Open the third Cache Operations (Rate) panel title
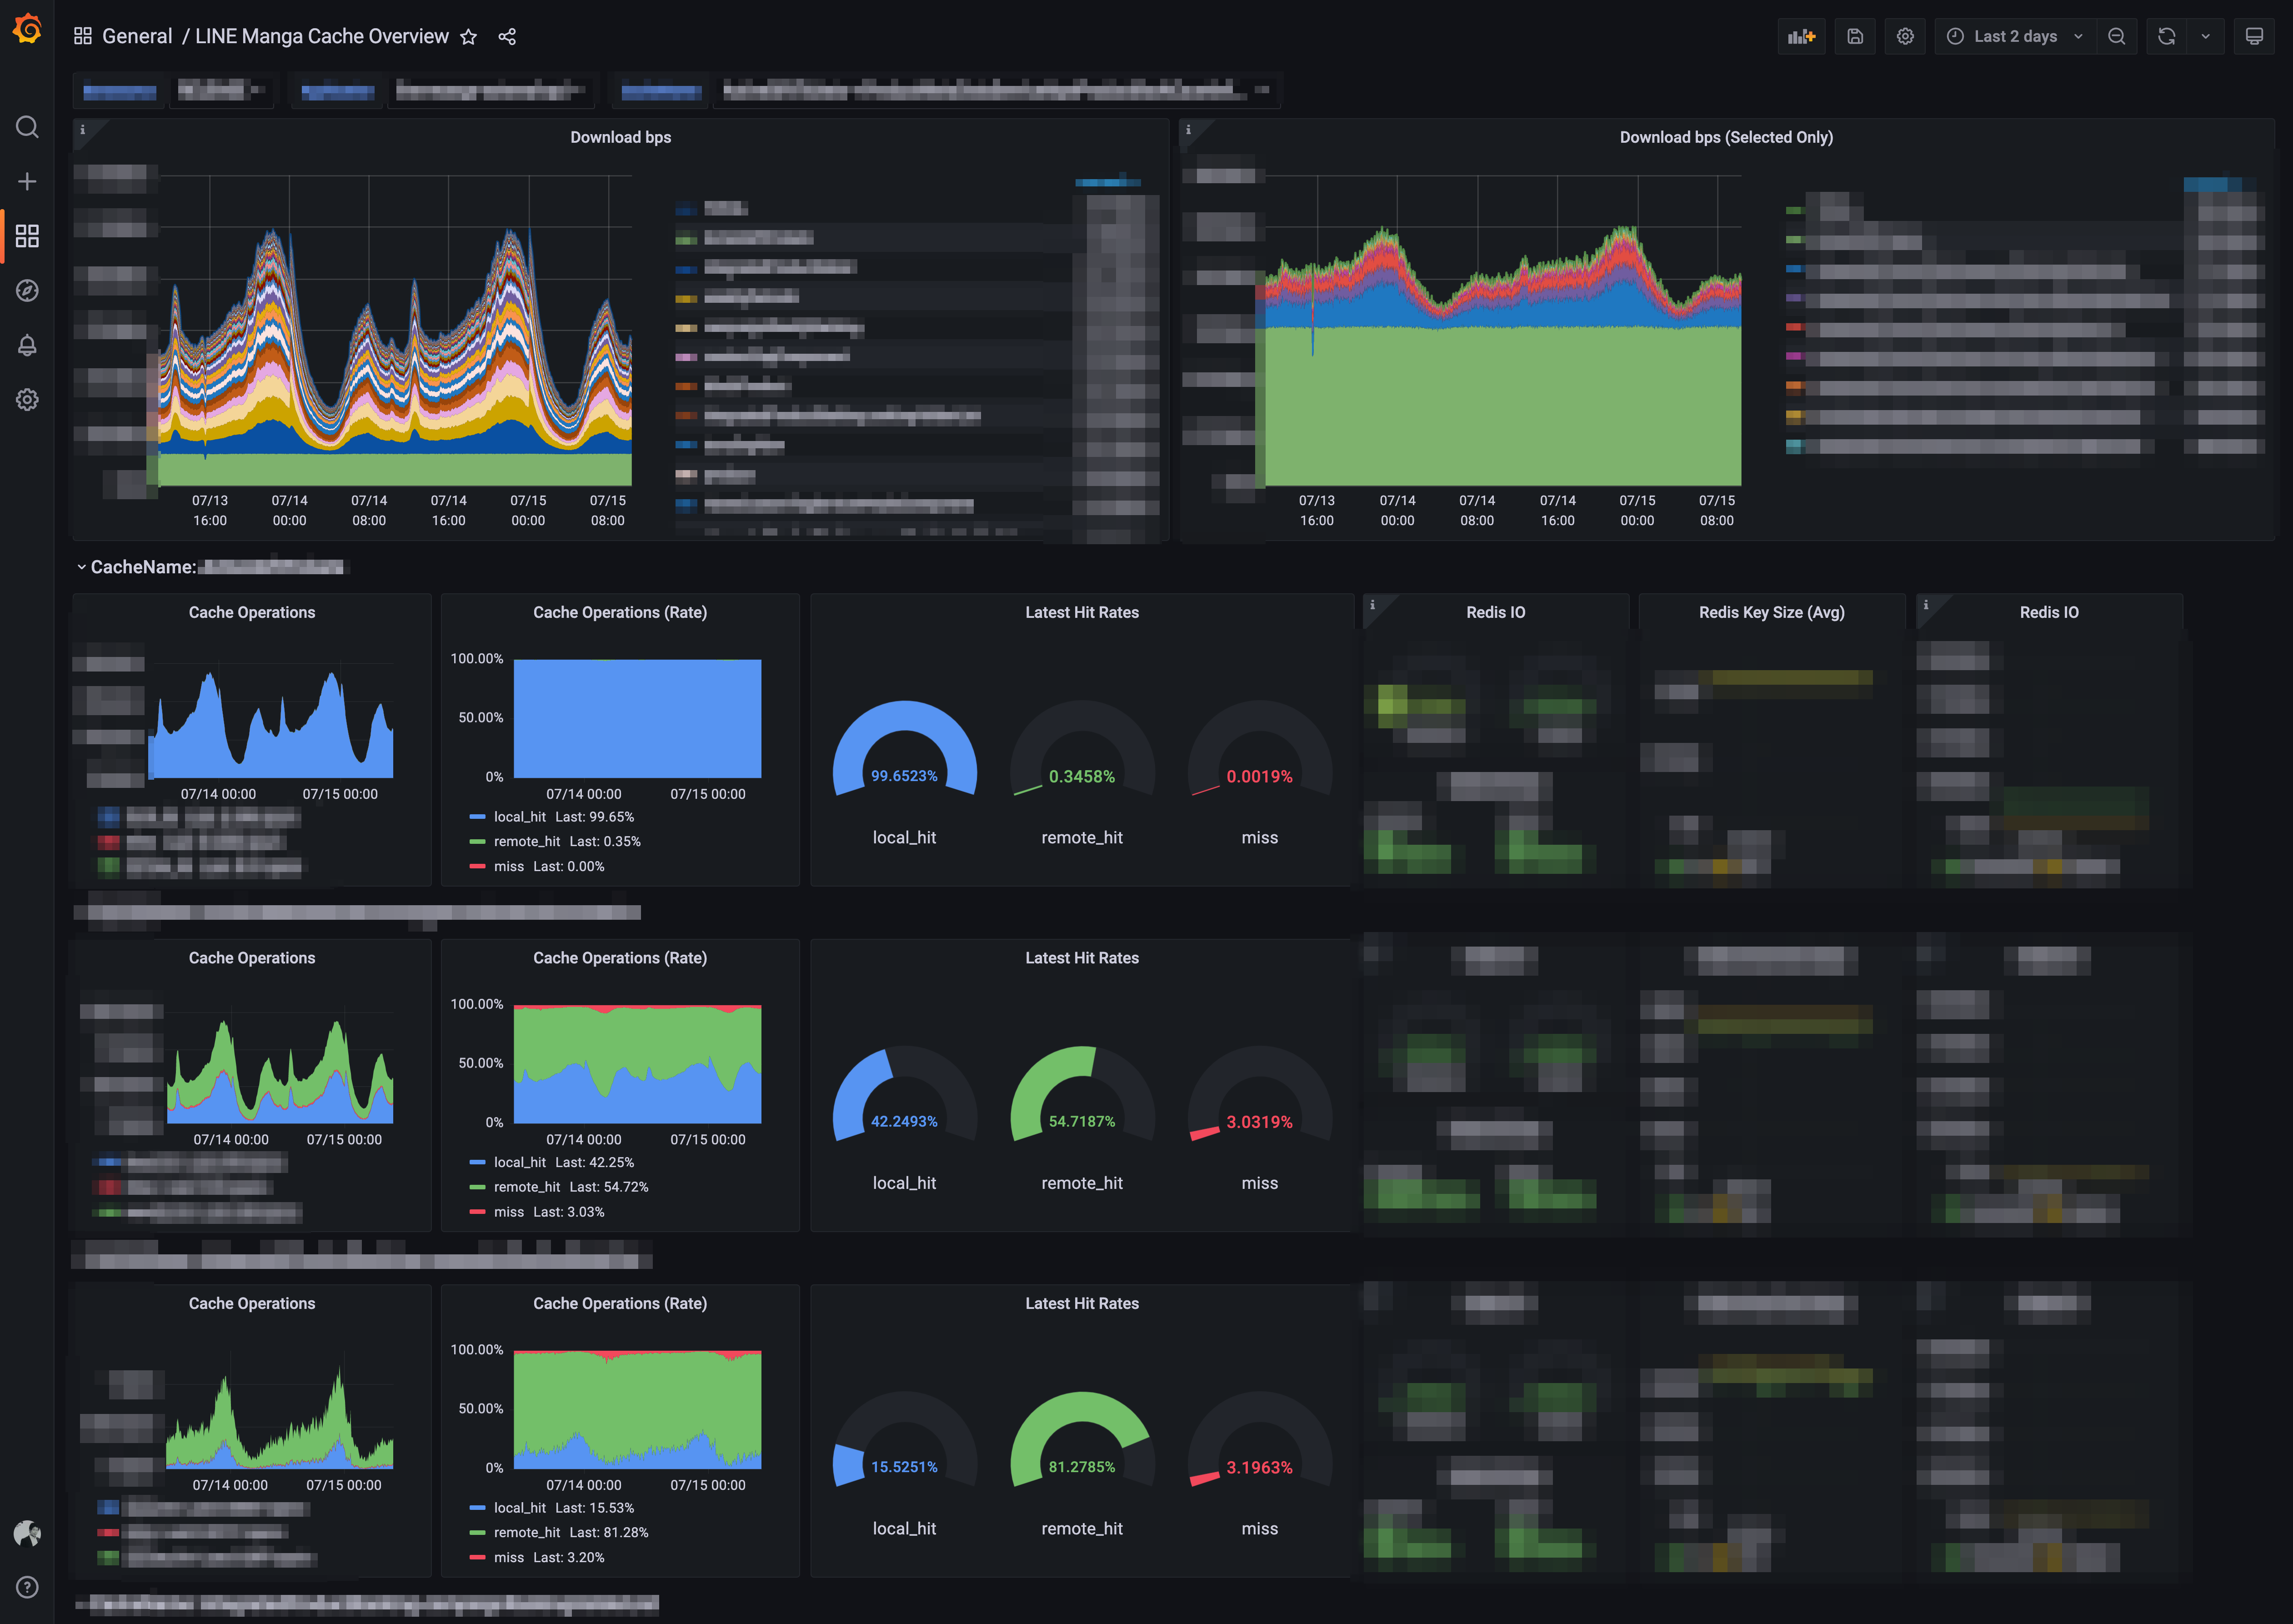The image size is (2293, 1624). click(x=619, y=1303)
